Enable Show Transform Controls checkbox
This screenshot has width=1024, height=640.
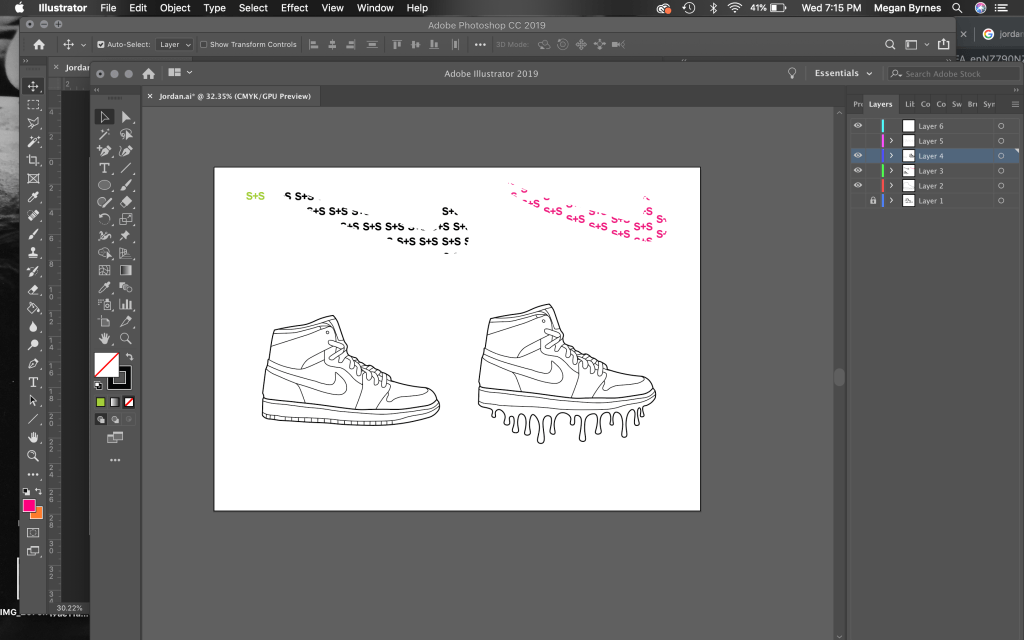(203, 45)
